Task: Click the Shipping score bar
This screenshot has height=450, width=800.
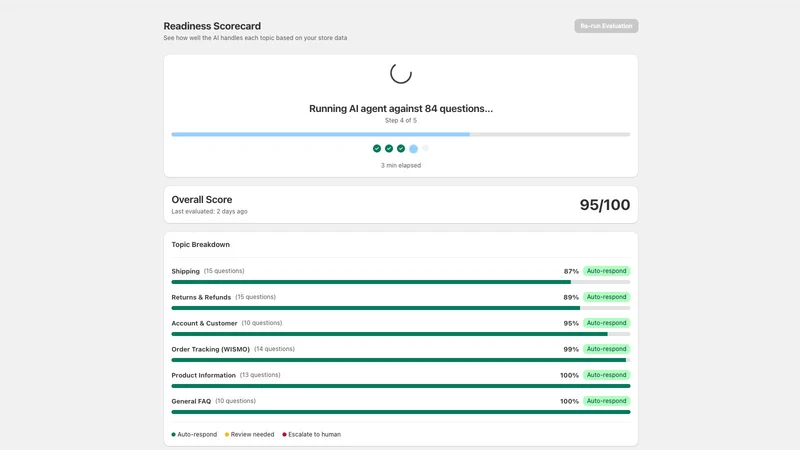Action: click(x=401, y=282)
